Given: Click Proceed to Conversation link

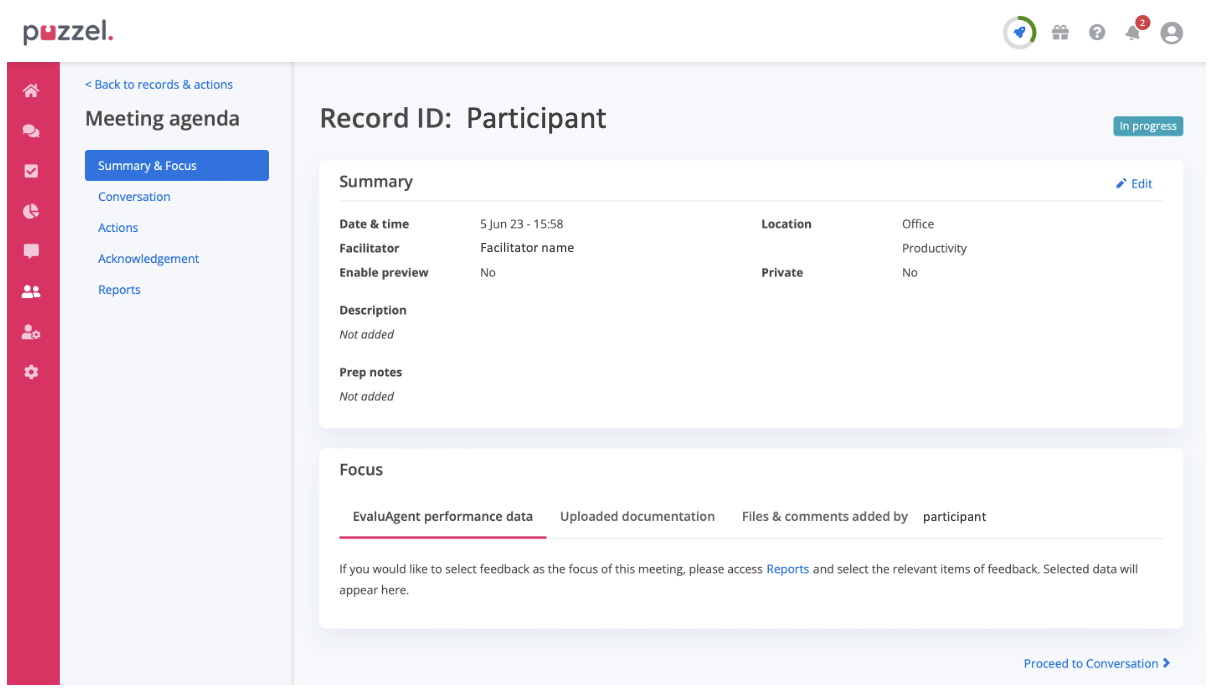Looking at the screenshot, I should (x=1096, y=663).
